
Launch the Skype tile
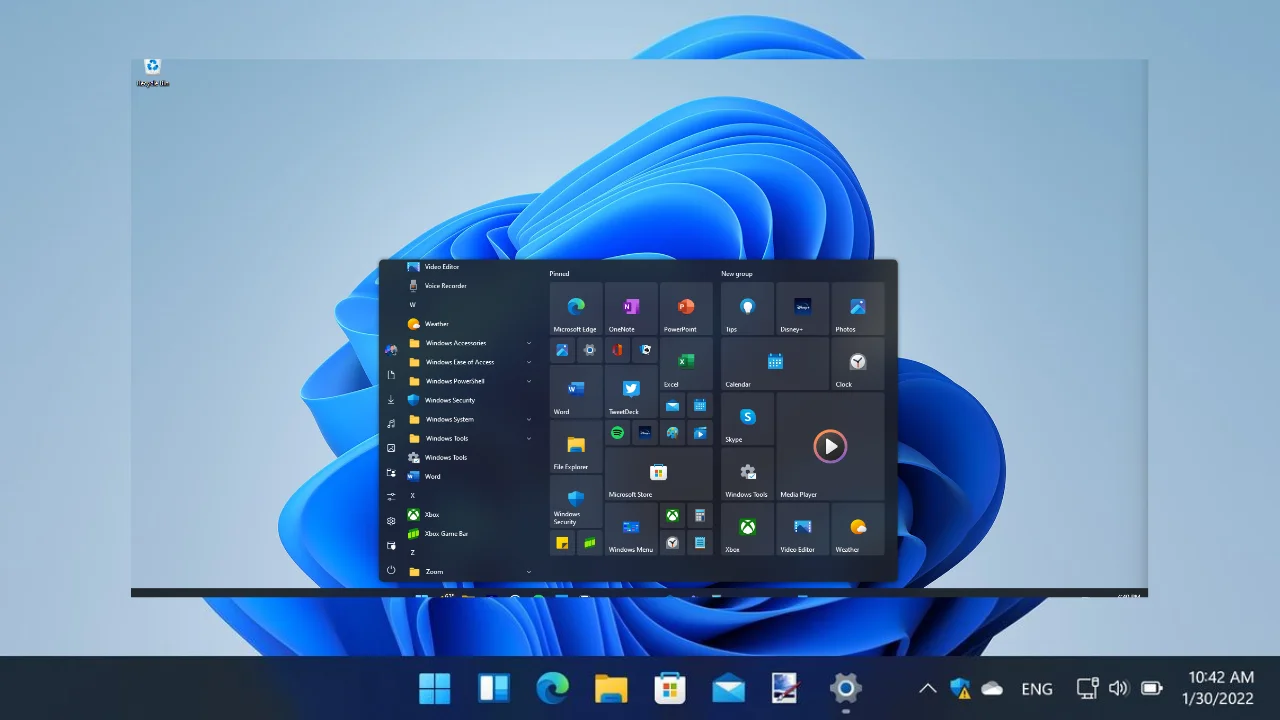pos(747,418)
